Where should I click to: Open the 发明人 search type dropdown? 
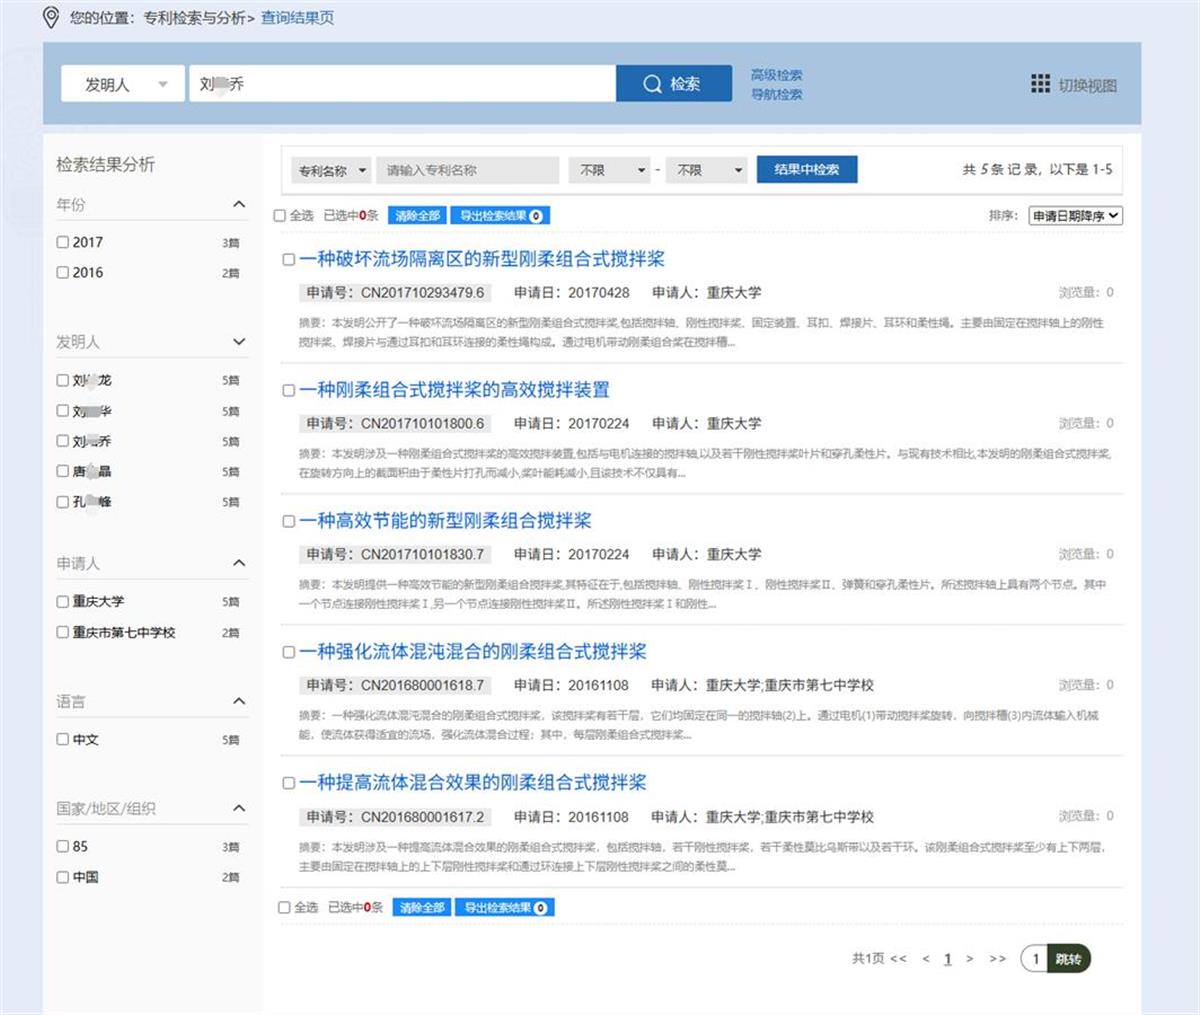click(x=123, y=85)
